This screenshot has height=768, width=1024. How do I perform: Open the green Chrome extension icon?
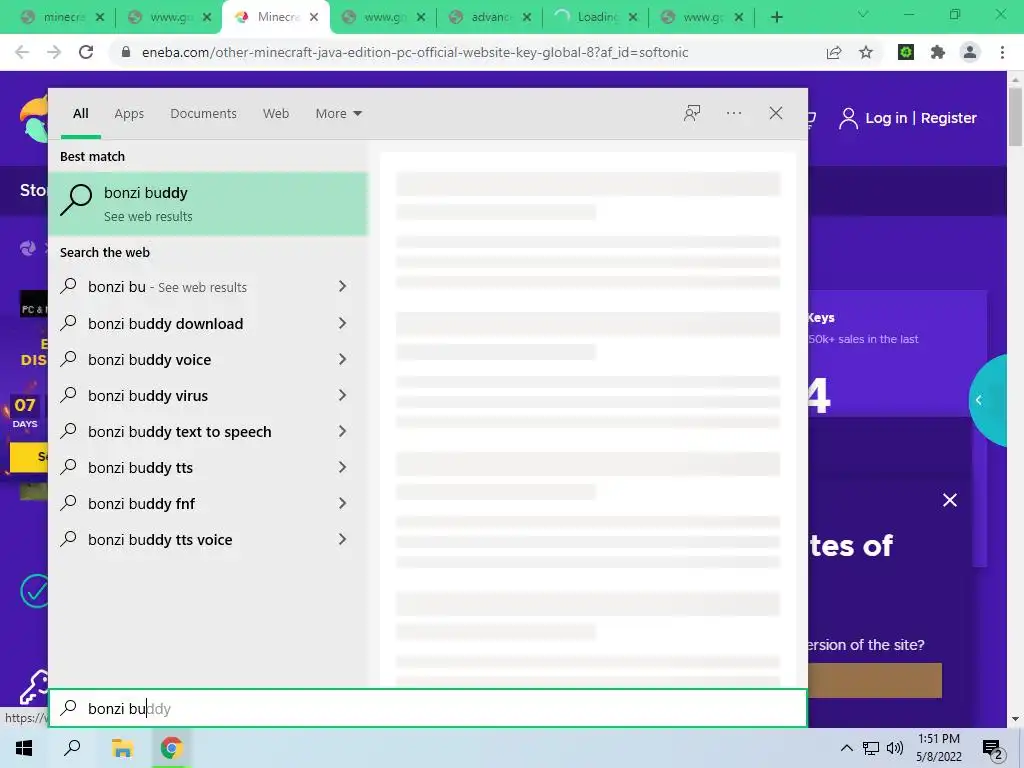click(x=906, y=52)
